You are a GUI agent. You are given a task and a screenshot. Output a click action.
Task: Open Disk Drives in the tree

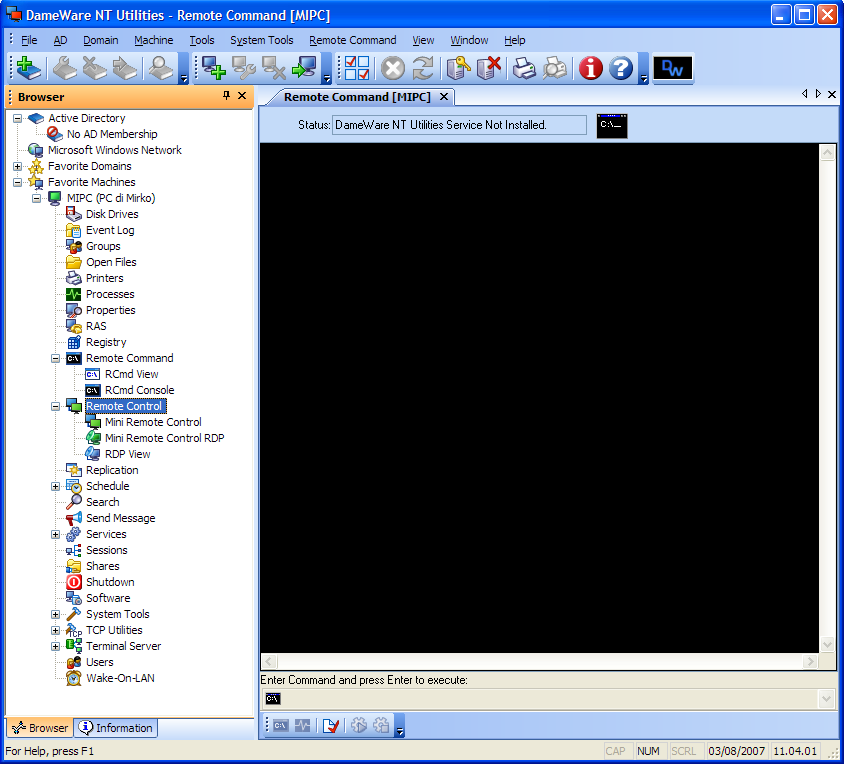click(112, 214)
